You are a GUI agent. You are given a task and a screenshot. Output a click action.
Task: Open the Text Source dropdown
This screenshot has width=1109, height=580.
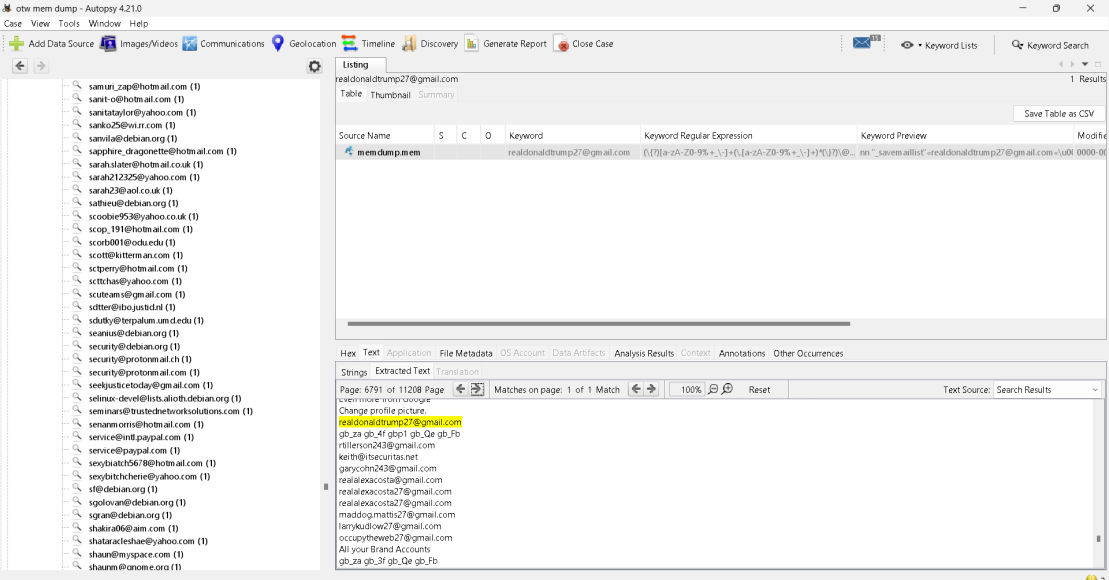coord(1047,390)
